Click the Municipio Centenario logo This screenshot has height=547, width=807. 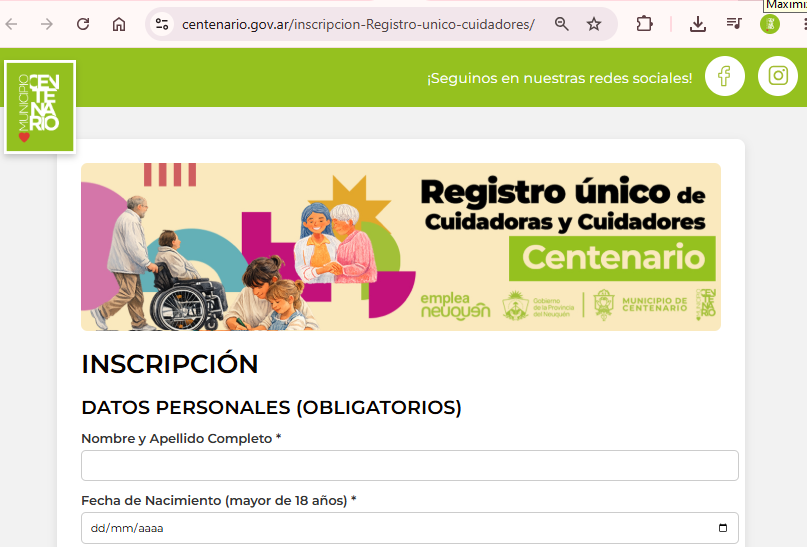tap(40, 107)
